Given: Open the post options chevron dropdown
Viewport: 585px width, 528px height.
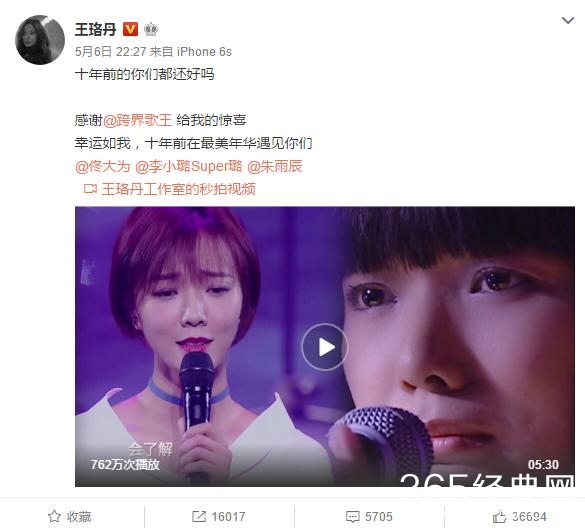Looking at the screenshot, I should coord(568,20).
